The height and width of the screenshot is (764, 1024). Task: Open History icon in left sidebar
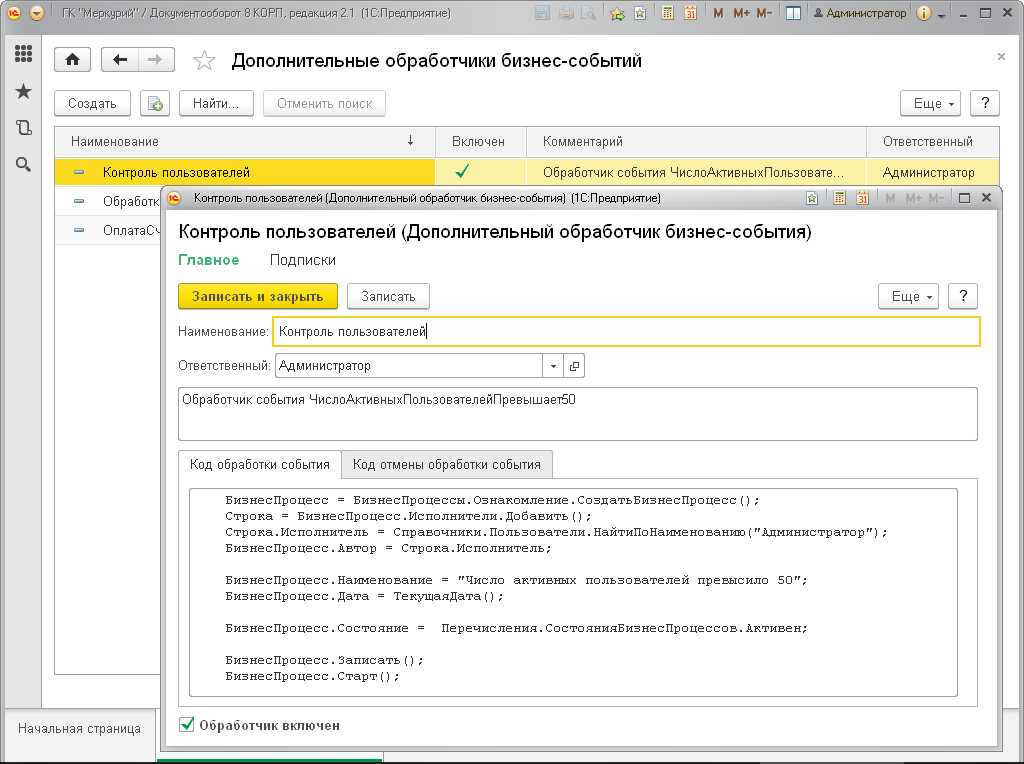[x=24, y=127]
